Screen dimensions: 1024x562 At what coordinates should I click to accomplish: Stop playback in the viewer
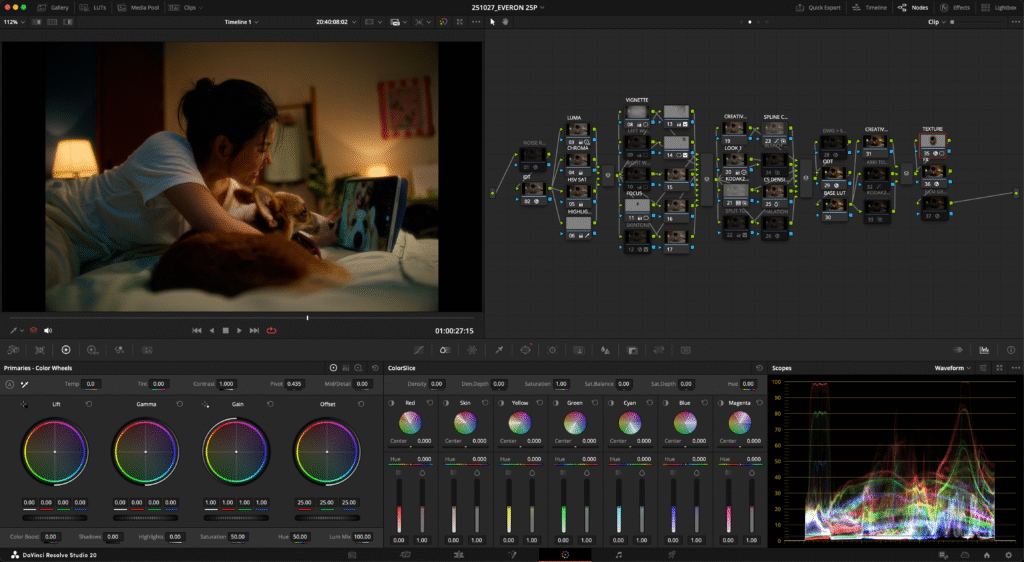coord(225,330)
